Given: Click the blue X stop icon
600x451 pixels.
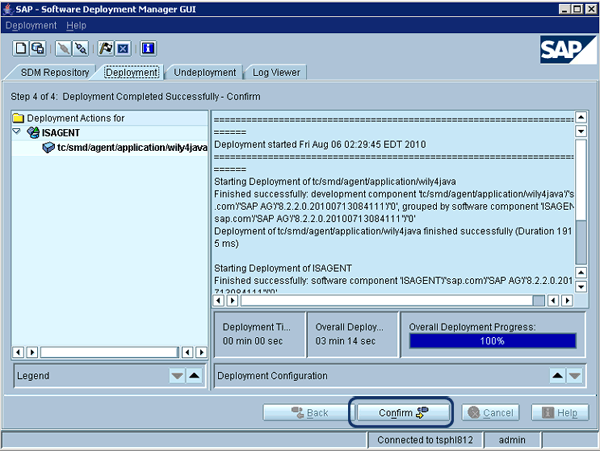Looking at the screenshot, I should pos(123,49).
